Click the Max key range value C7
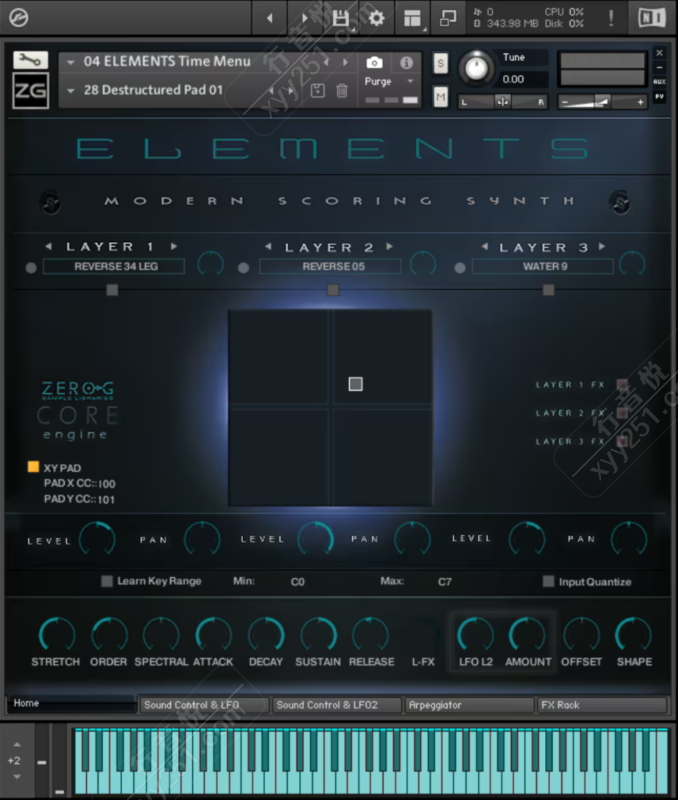The height and width of the screenshot is (800, 678). pyautogui.click(x=444, y=582)
